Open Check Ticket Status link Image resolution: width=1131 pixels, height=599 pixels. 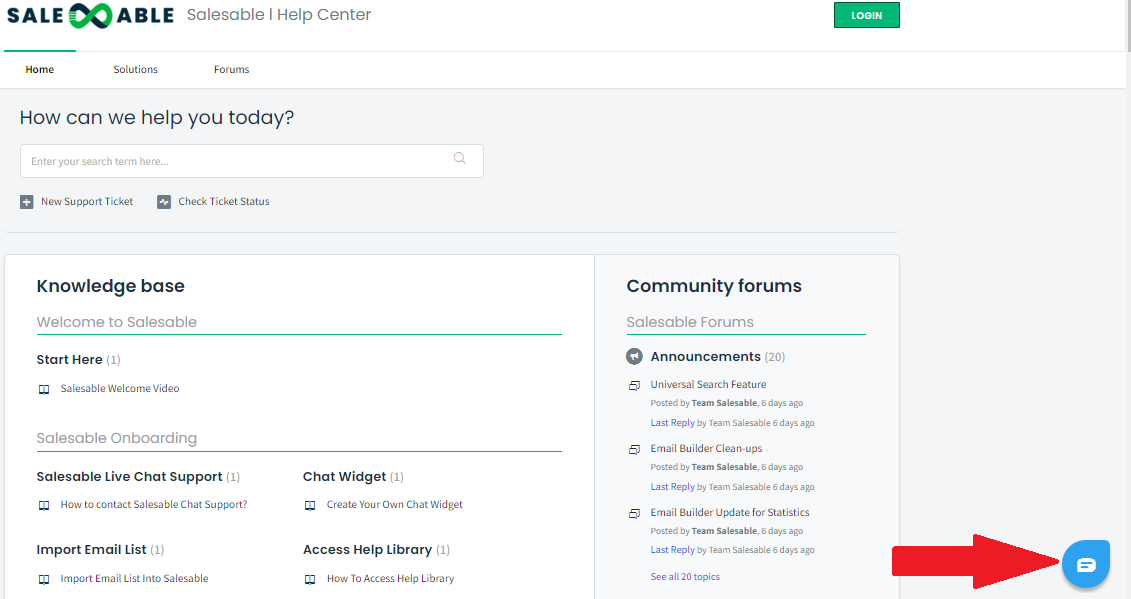[224, 201]
